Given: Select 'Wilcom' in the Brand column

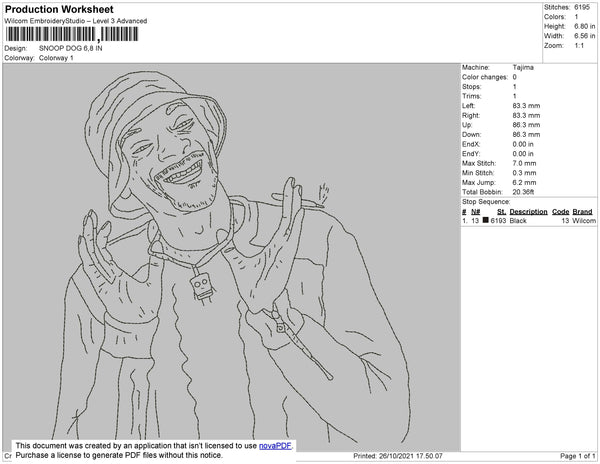Looking at the screenshot, I should click(x=584, y=221).
